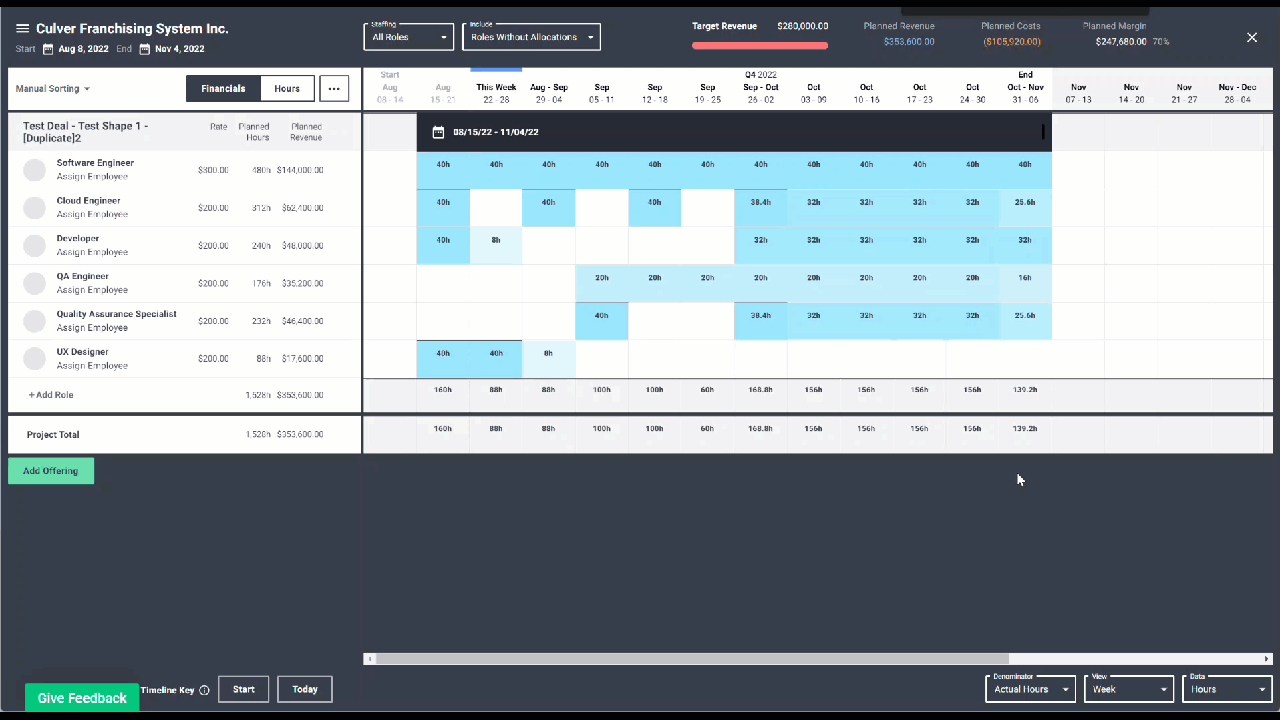Click the 08/15/22 - 11/04/22 deal date bar
Image resolution: width=1280 pixels, height=720 pixels.
tap(734, 132)
